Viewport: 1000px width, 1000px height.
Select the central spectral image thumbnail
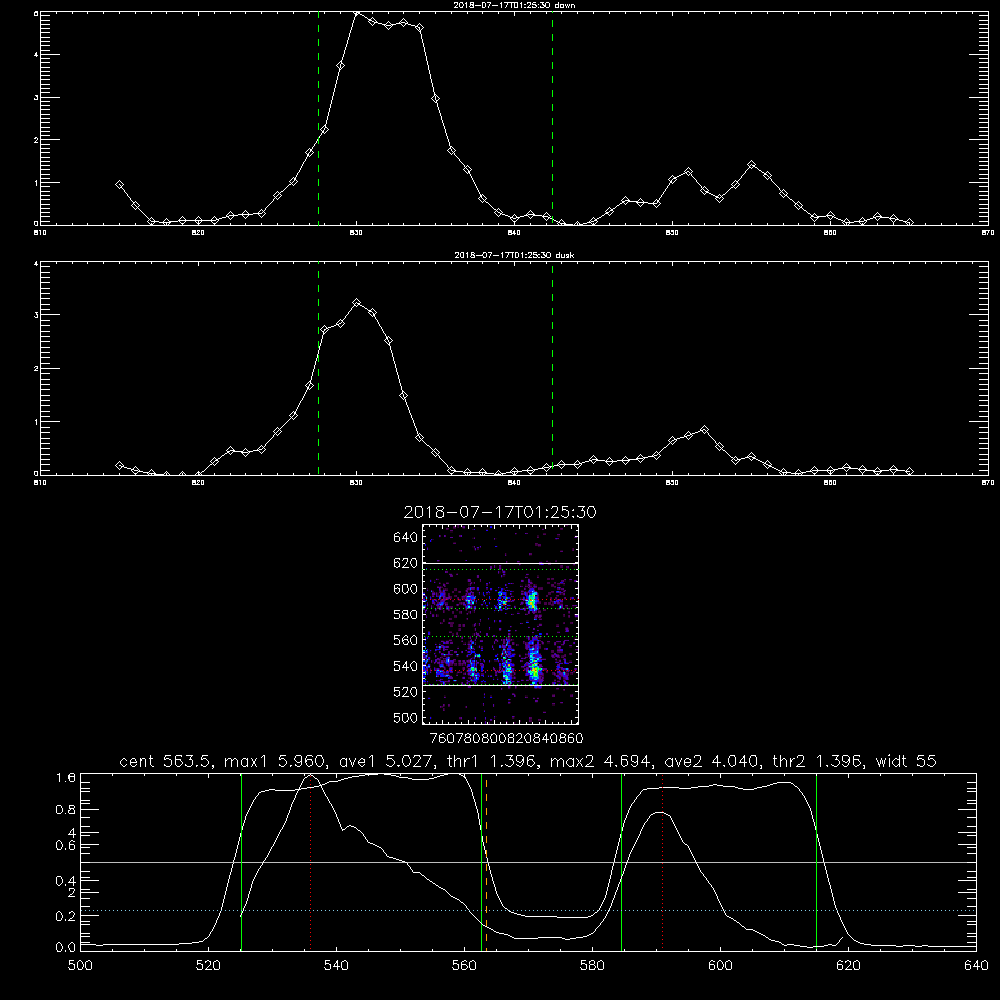click(x=500, y=624)
